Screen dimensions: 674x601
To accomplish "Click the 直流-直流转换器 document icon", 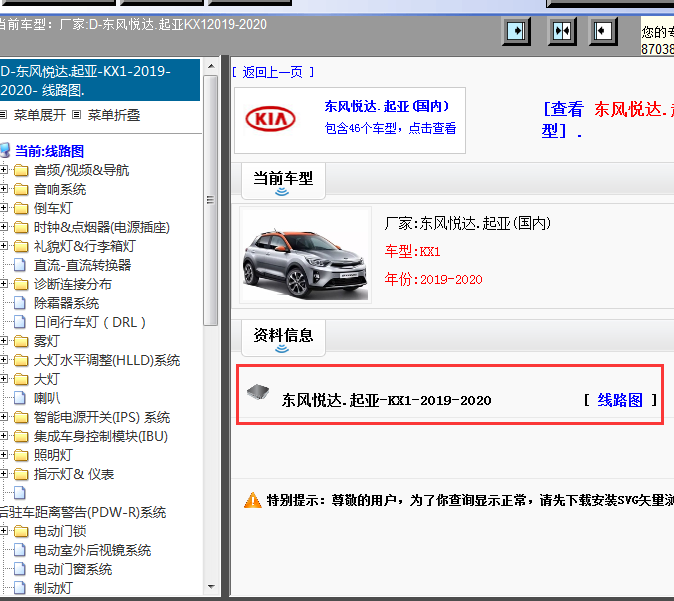I will point(19,265).
